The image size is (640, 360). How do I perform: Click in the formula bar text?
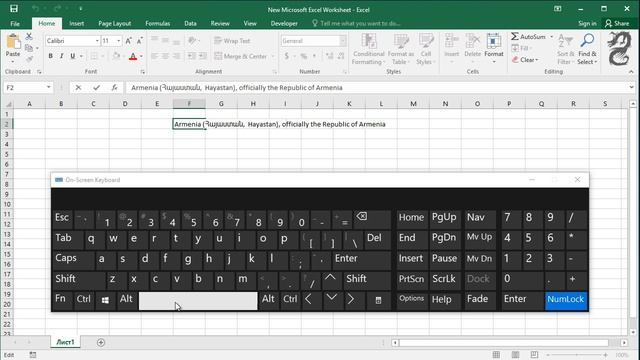point(237,87)
